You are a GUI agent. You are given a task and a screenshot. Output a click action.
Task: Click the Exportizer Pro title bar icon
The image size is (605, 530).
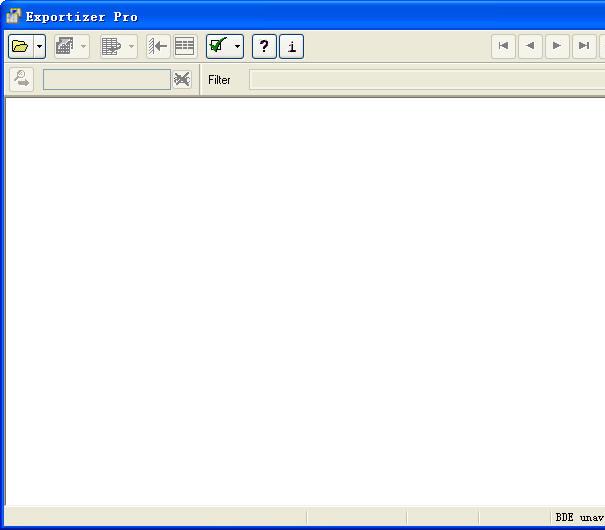(x=14, y=16)
